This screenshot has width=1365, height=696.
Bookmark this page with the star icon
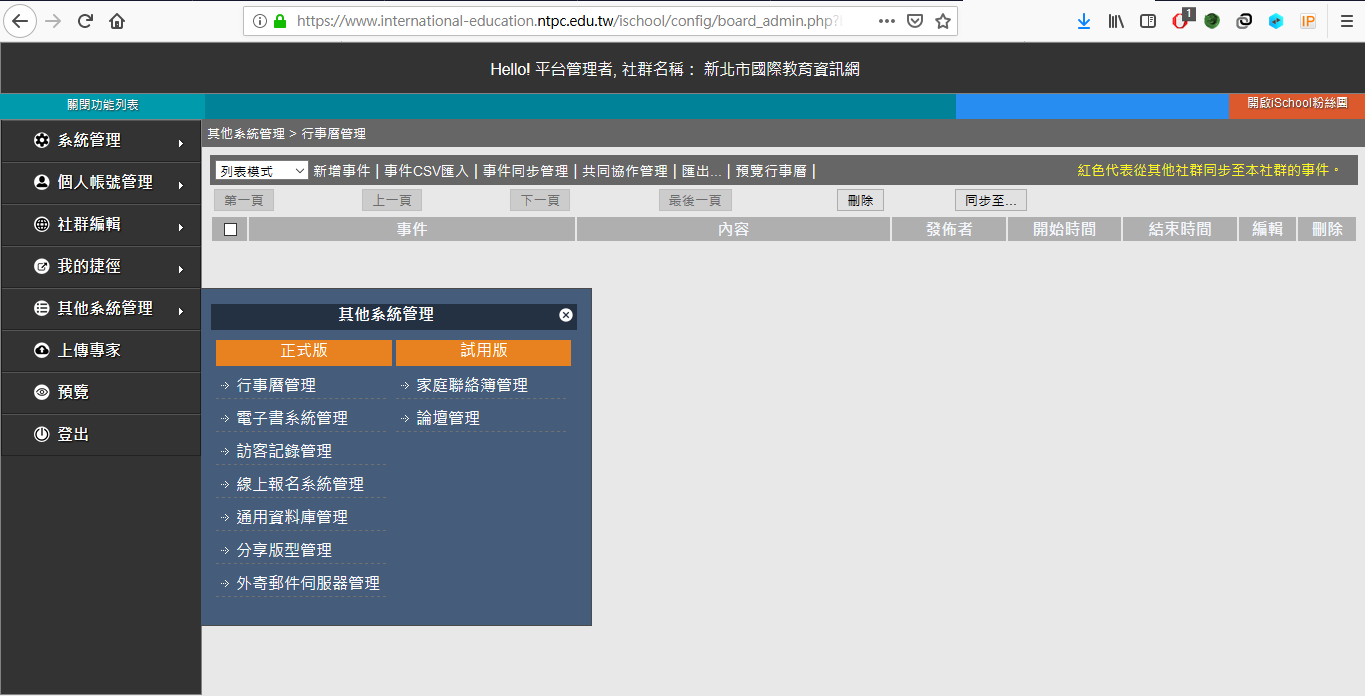[943, 21]
